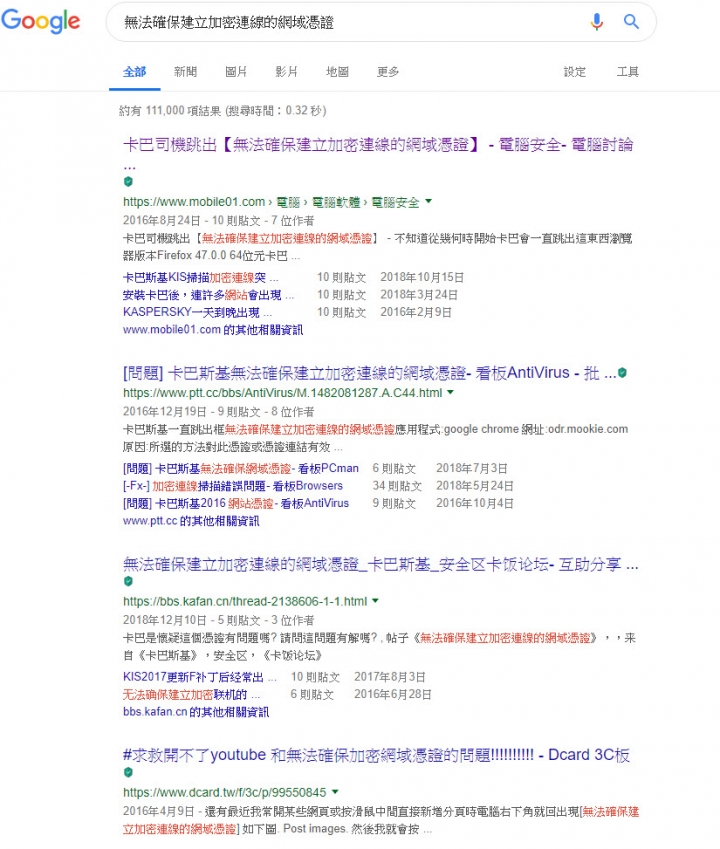Image resolution: width=720 pixels, height=849 pixels.
Task: Expand the dropdown arrow after mobile01 breadcrumb
Action: click(429, 201)
